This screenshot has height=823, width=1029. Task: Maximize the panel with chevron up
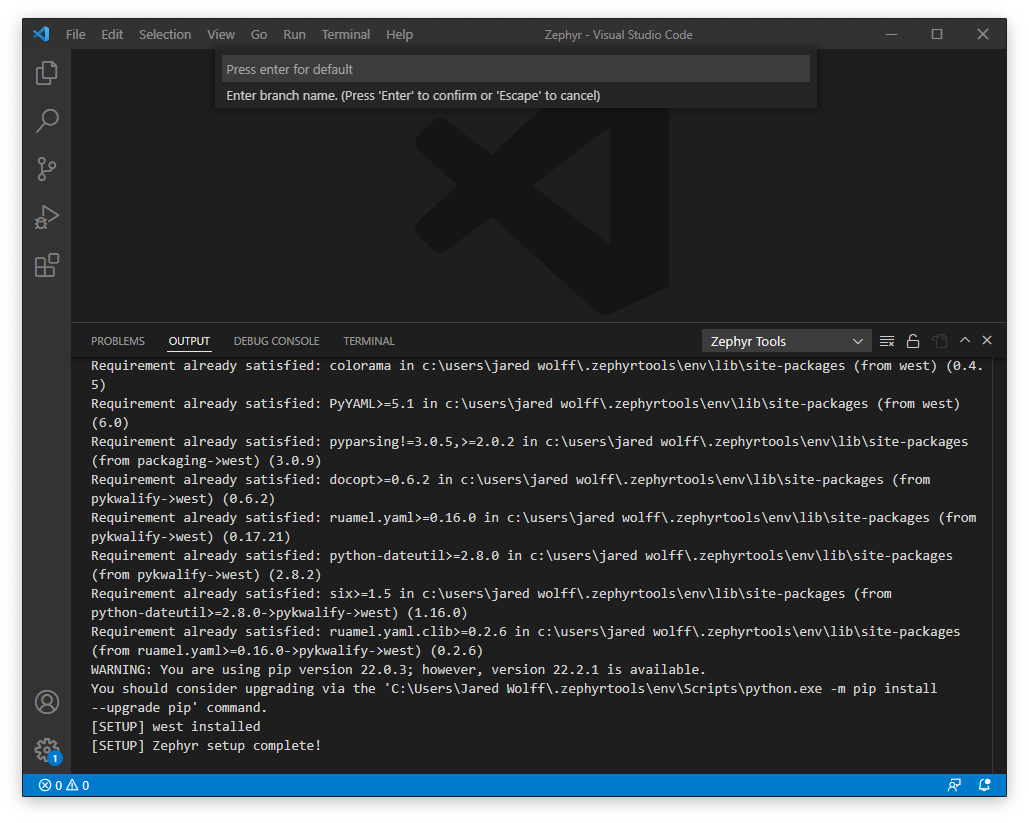point(965,340)
